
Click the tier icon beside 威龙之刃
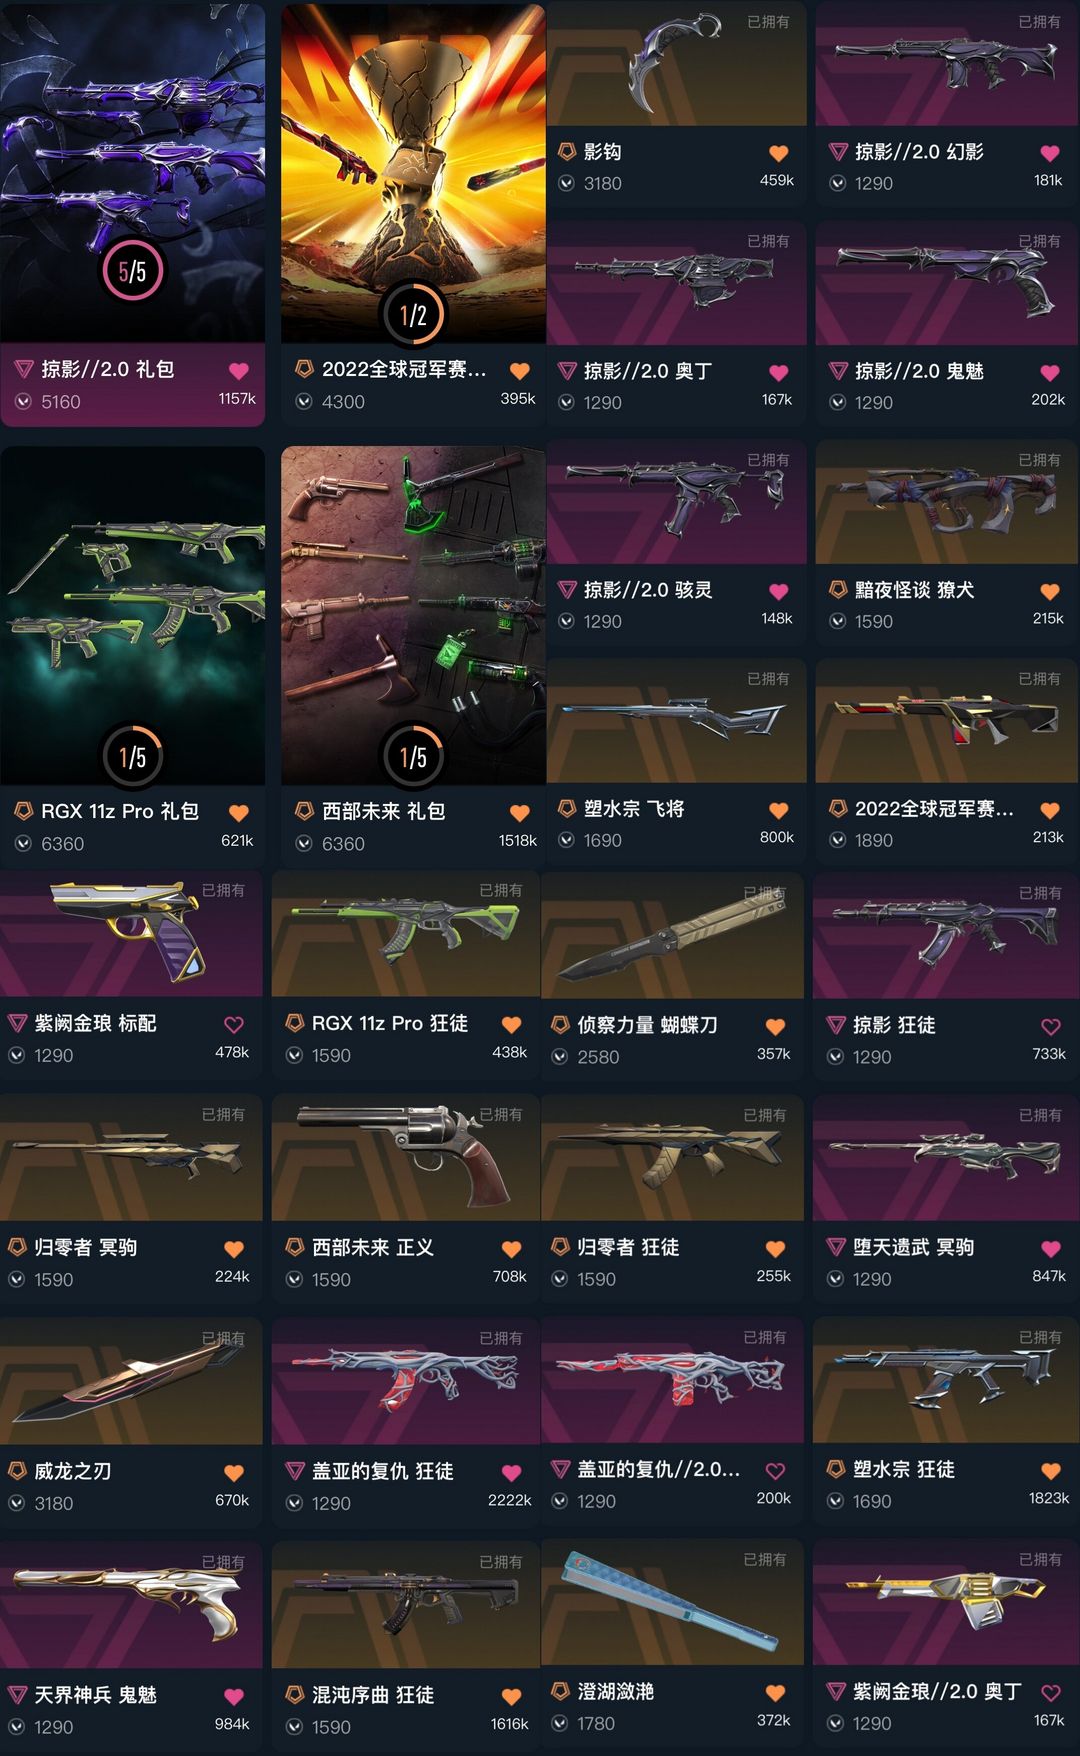pos(17,1470)
